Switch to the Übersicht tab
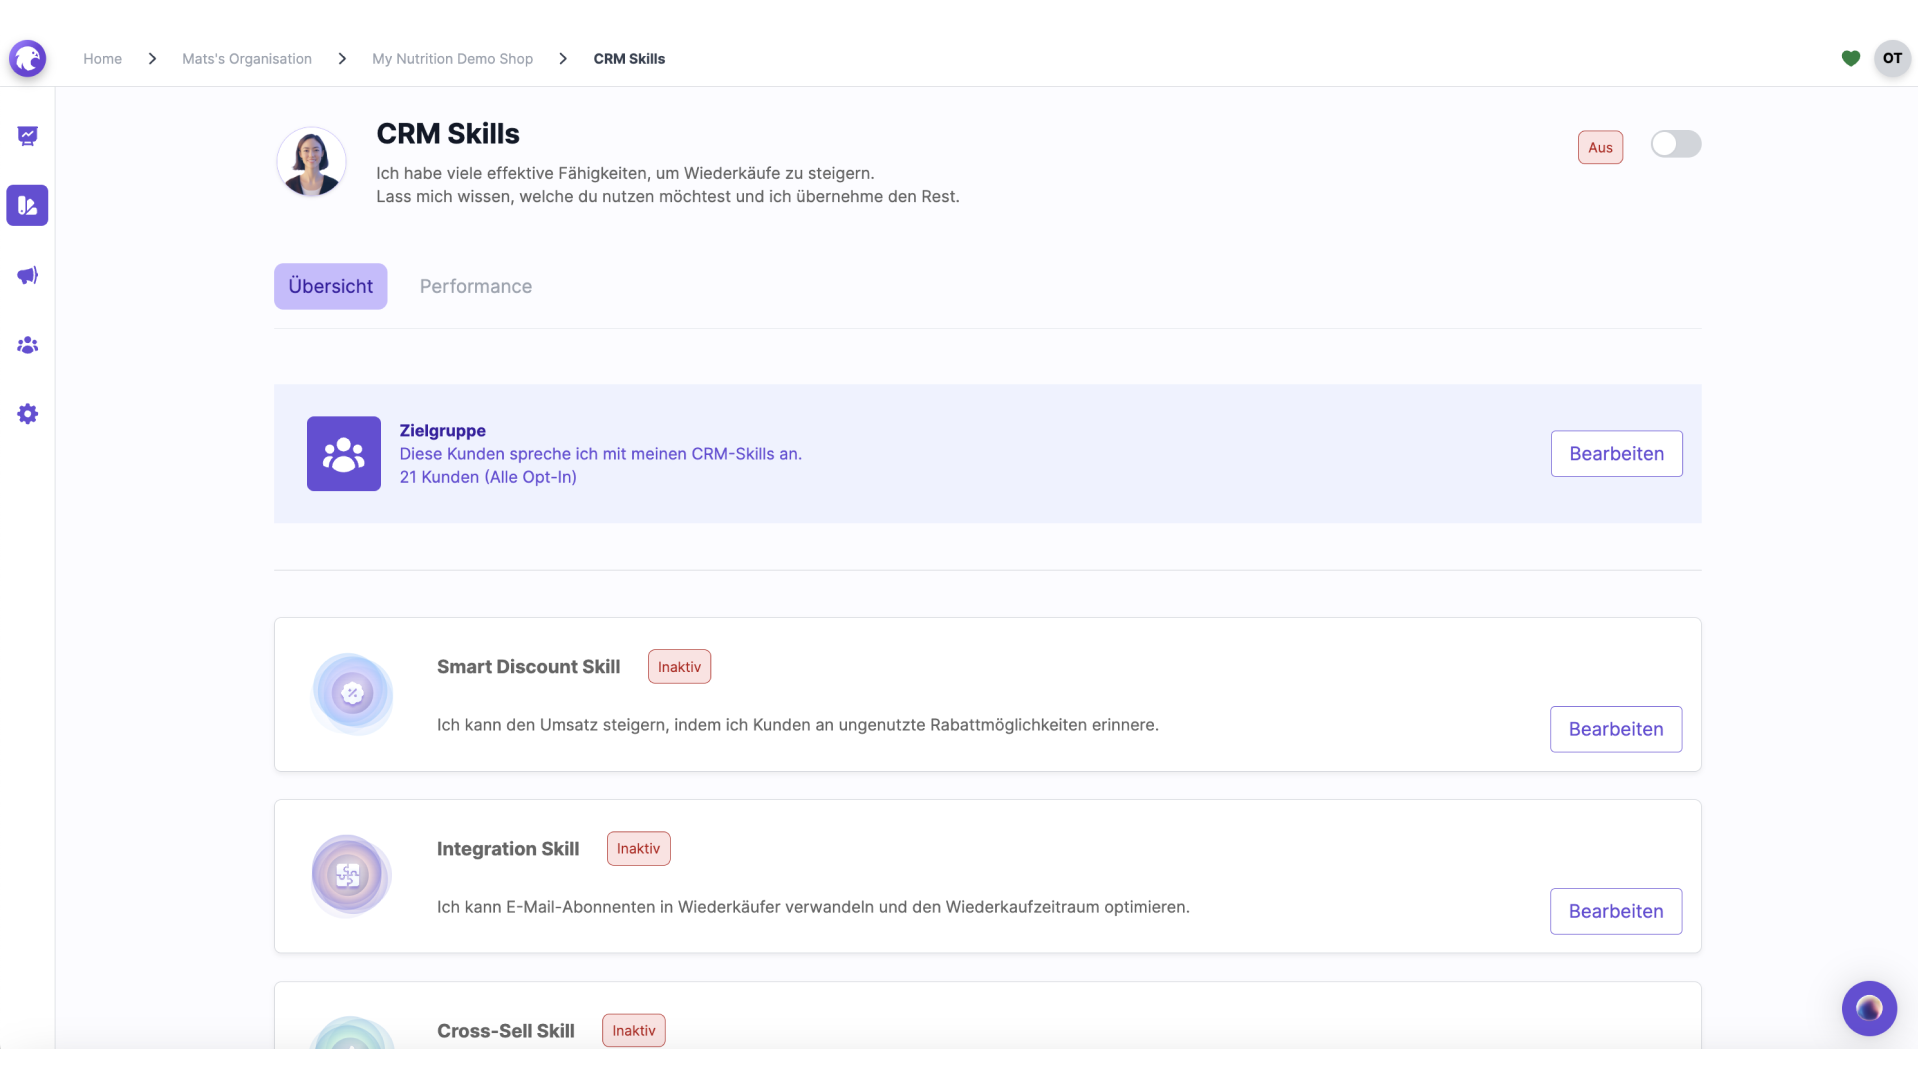The image size is (1920, 1080). 331,286
